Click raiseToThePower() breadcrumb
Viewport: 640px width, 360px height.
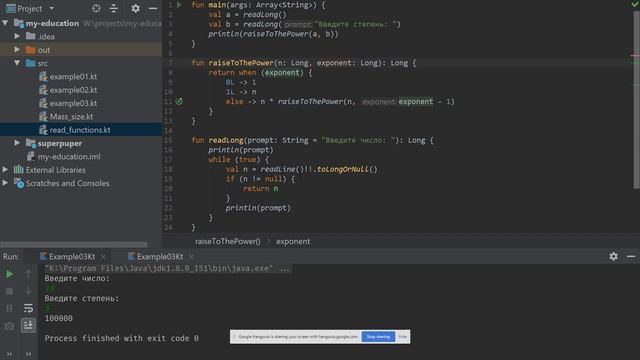227,241
